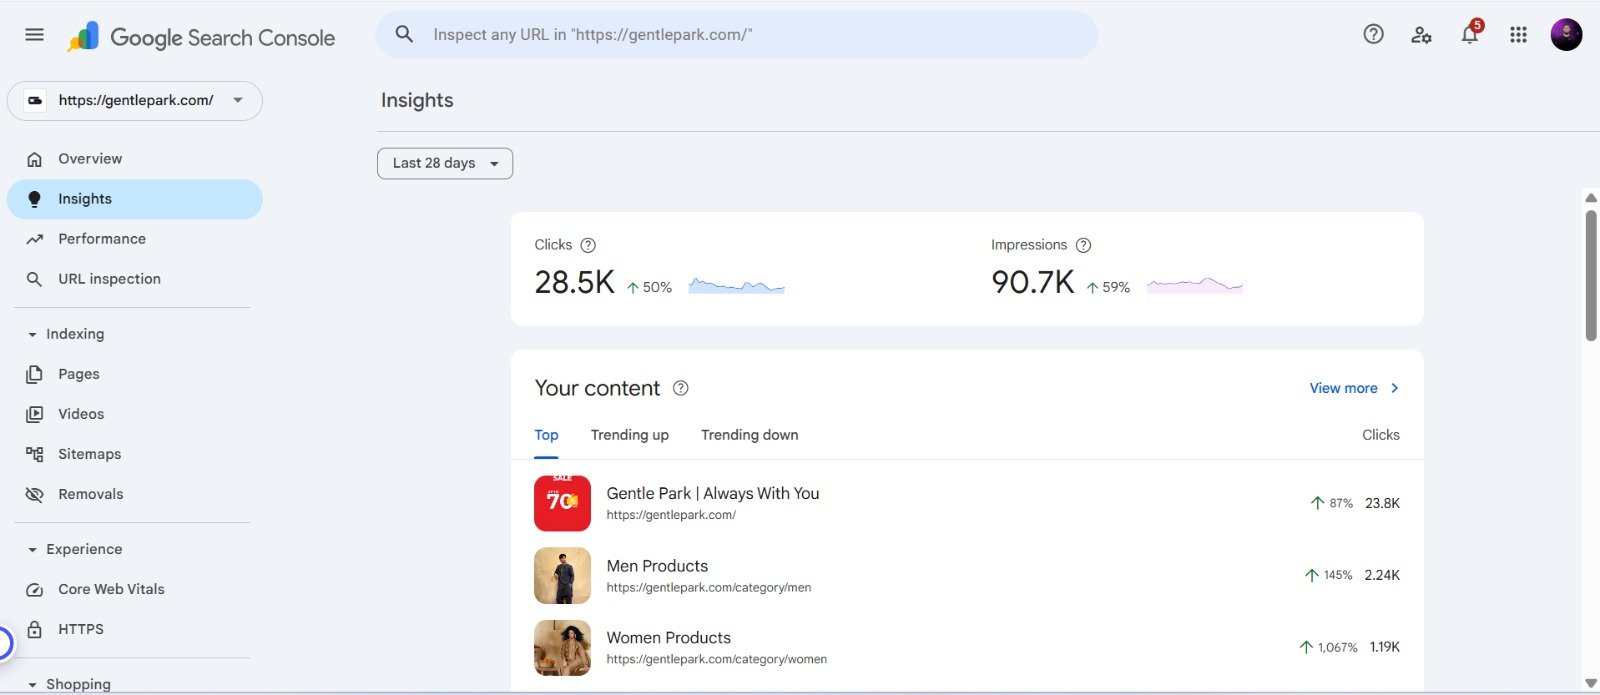Click the Clicks column header

pyautogui.click(x=1381, y=435)
